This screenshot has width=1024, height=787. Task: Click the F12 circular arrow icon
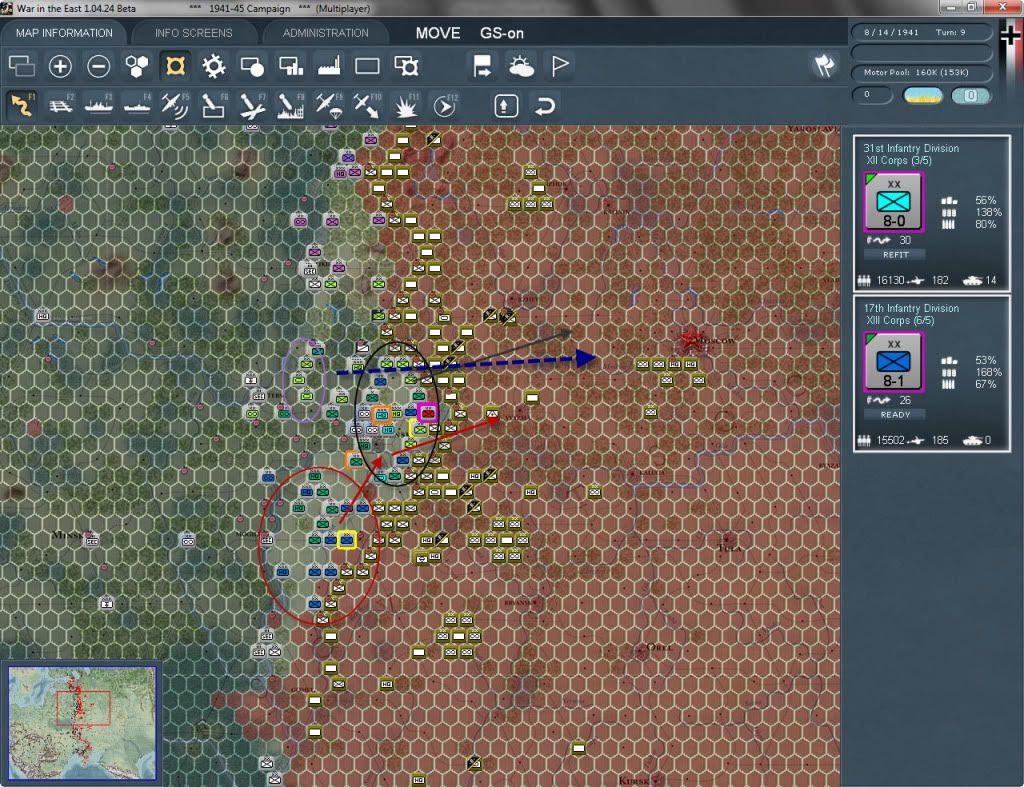coord(445,105)
